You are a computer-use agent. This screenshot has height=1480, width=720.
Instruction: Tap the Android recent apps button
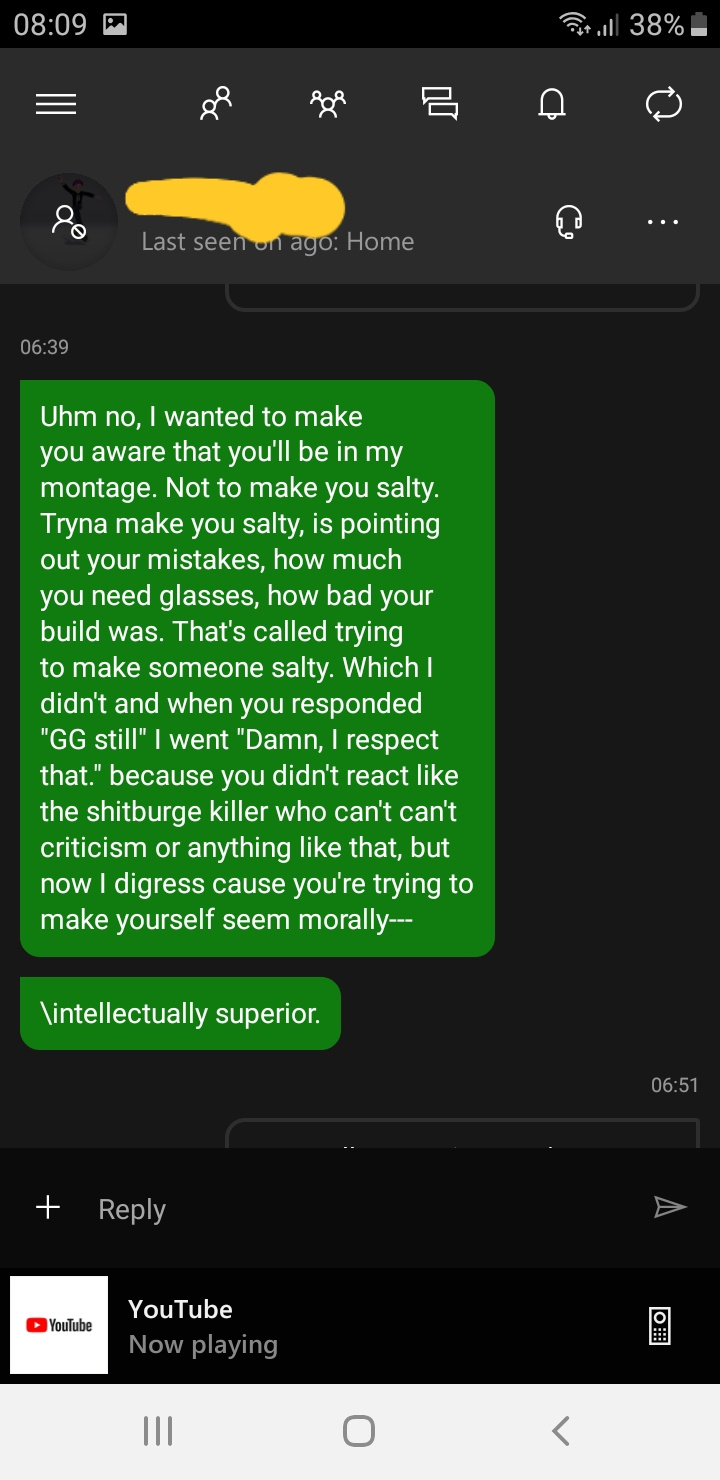point(158,1431)
